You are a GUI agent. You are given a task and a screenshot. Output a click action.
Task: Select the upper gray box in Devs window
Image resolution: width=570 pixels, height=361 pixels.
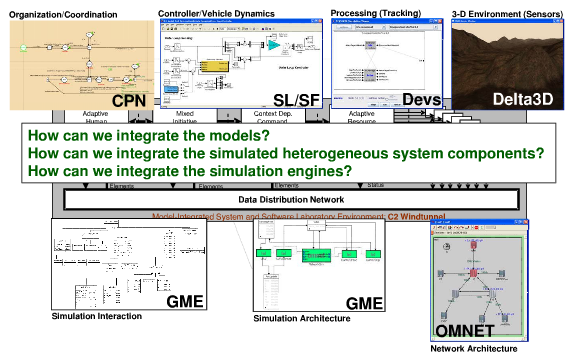point(370,45)
